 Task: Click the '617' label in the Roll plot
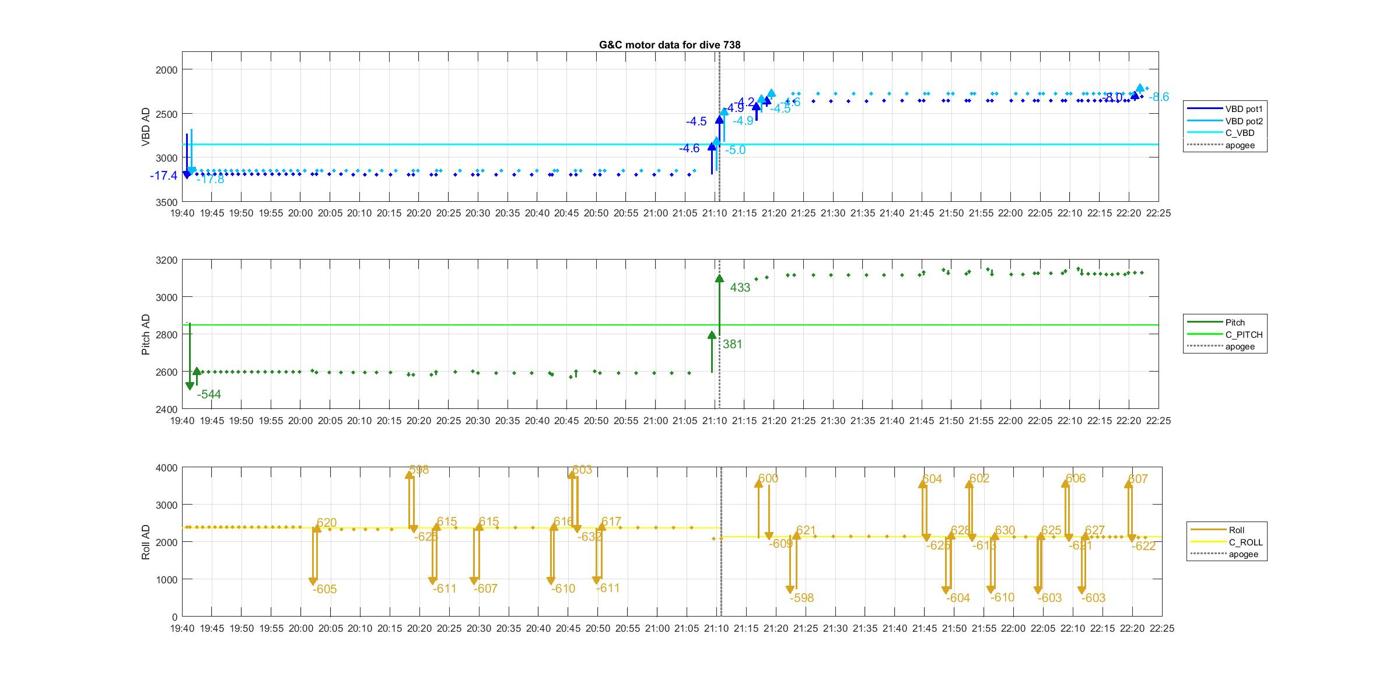612,522
